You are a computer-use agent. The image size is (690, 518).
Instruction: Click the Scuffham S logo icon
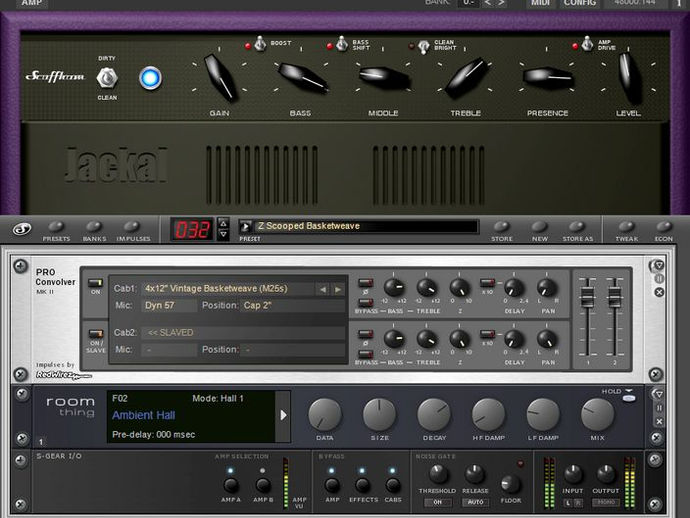[x=22, y=229]
